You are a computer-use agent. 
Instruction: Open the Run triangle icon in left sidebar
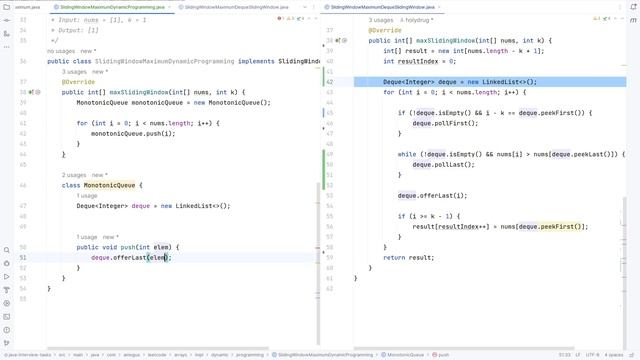click(x=7, y=277)
